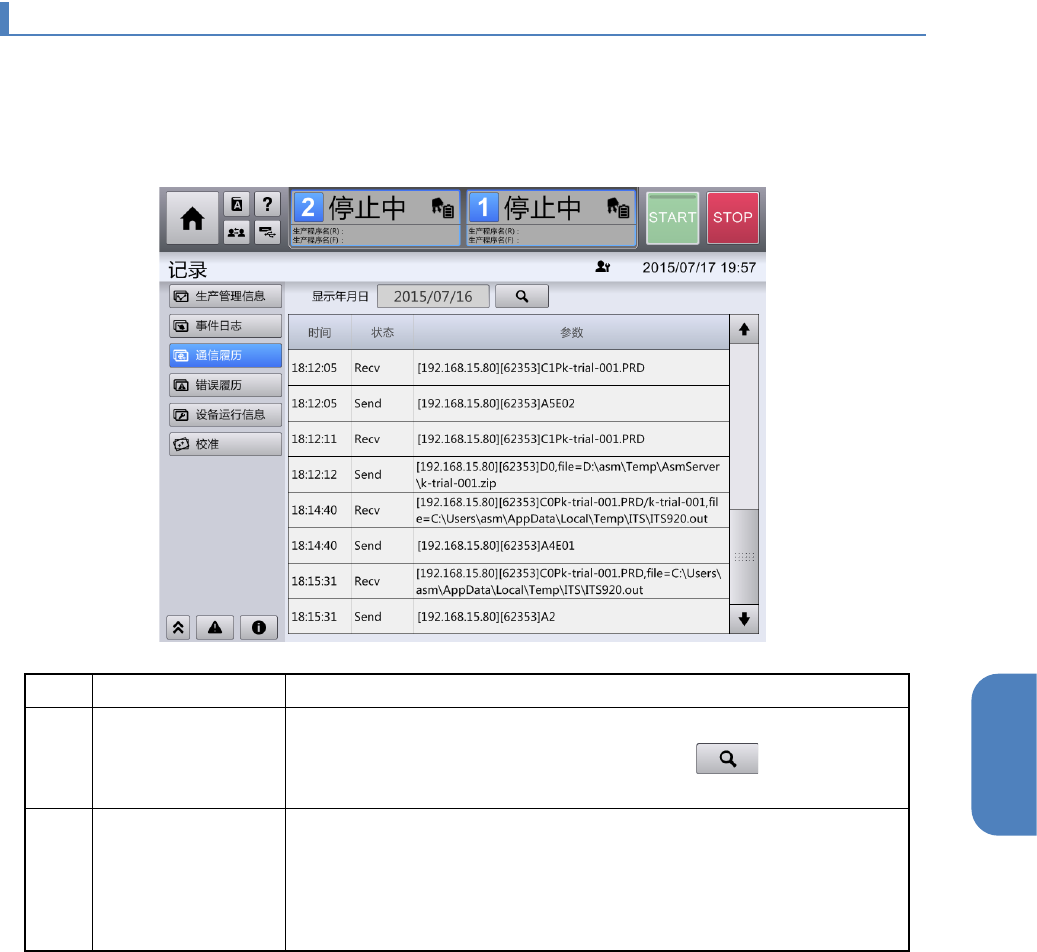This screenshot has height=952, width=1037.
Task: Click the logged-in user icon near date
Action: pyautogui.click(x=602, y=267)
